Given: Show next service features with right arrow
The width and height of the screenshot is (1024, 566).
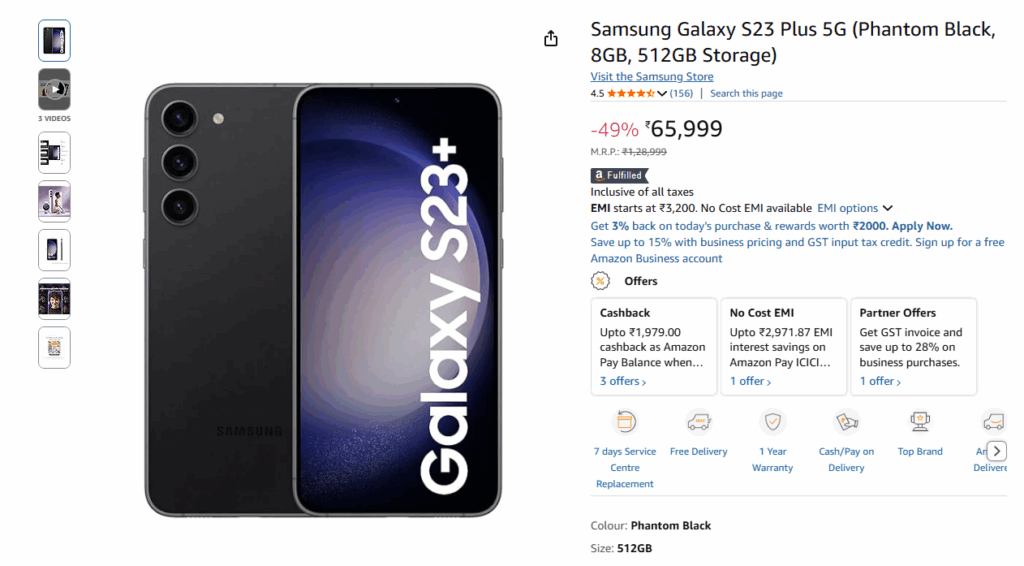Looking at the screenshot, I should point(997,451).
